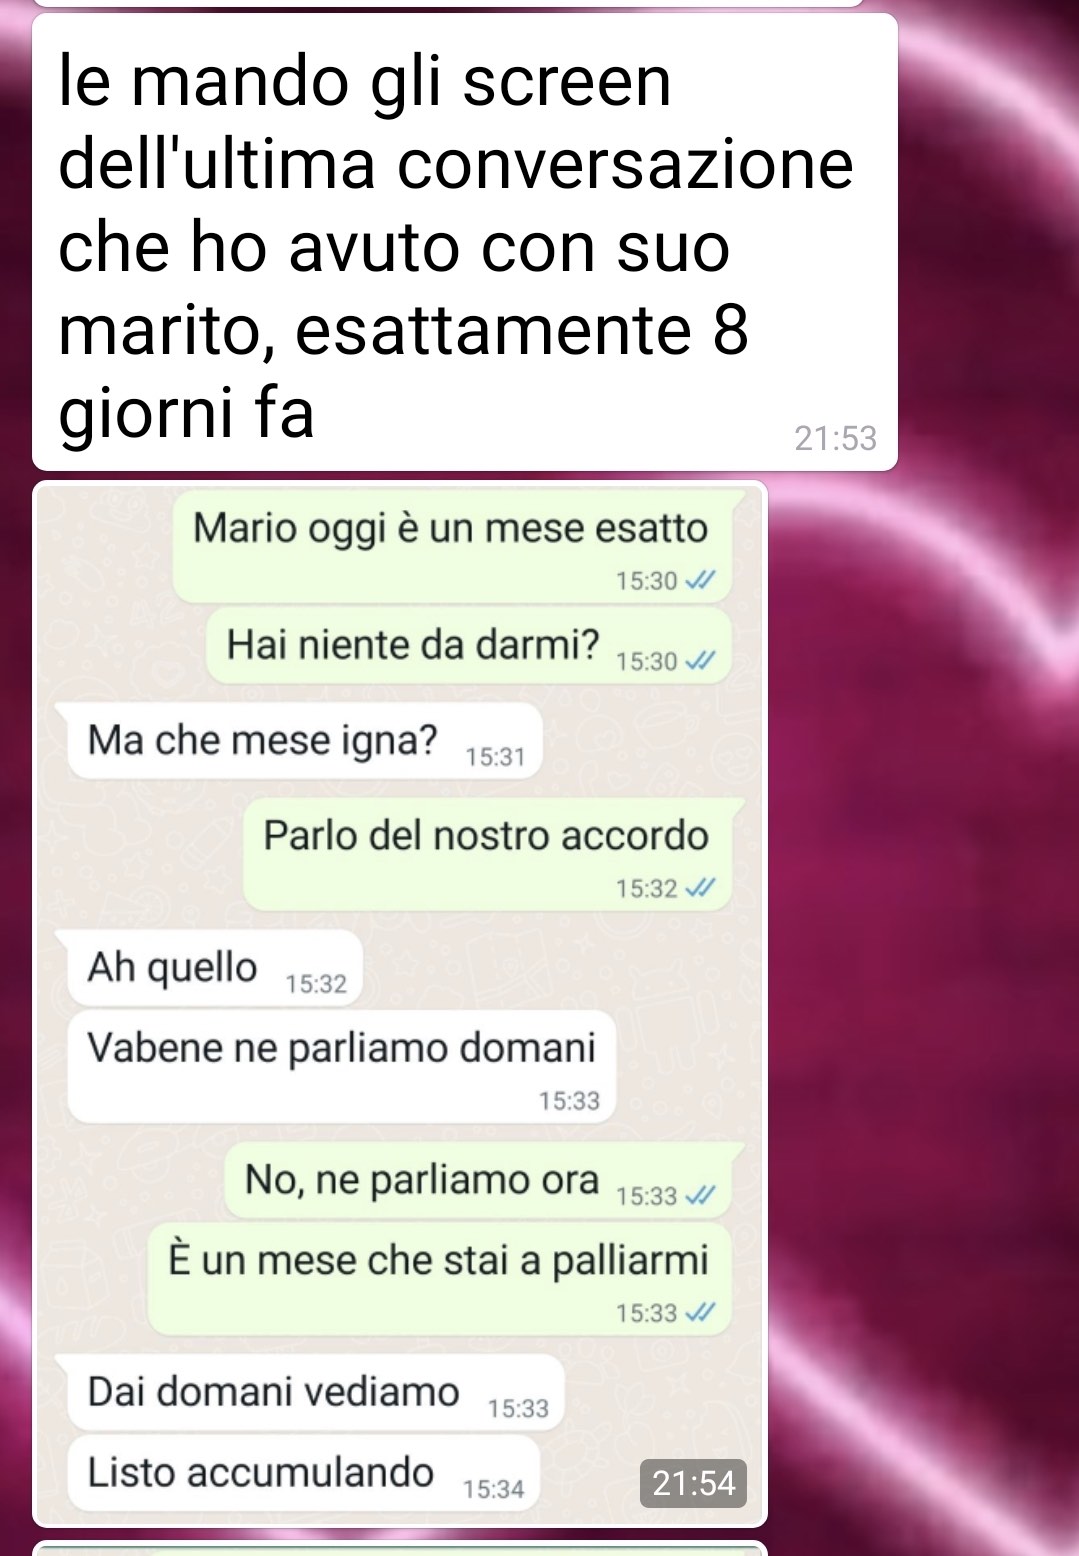The width and height of the screenshot is (1079, 1556).
Task: Tap the read ticks under "È un mese che stai a palliarmi"
Action: [699, 1313]
